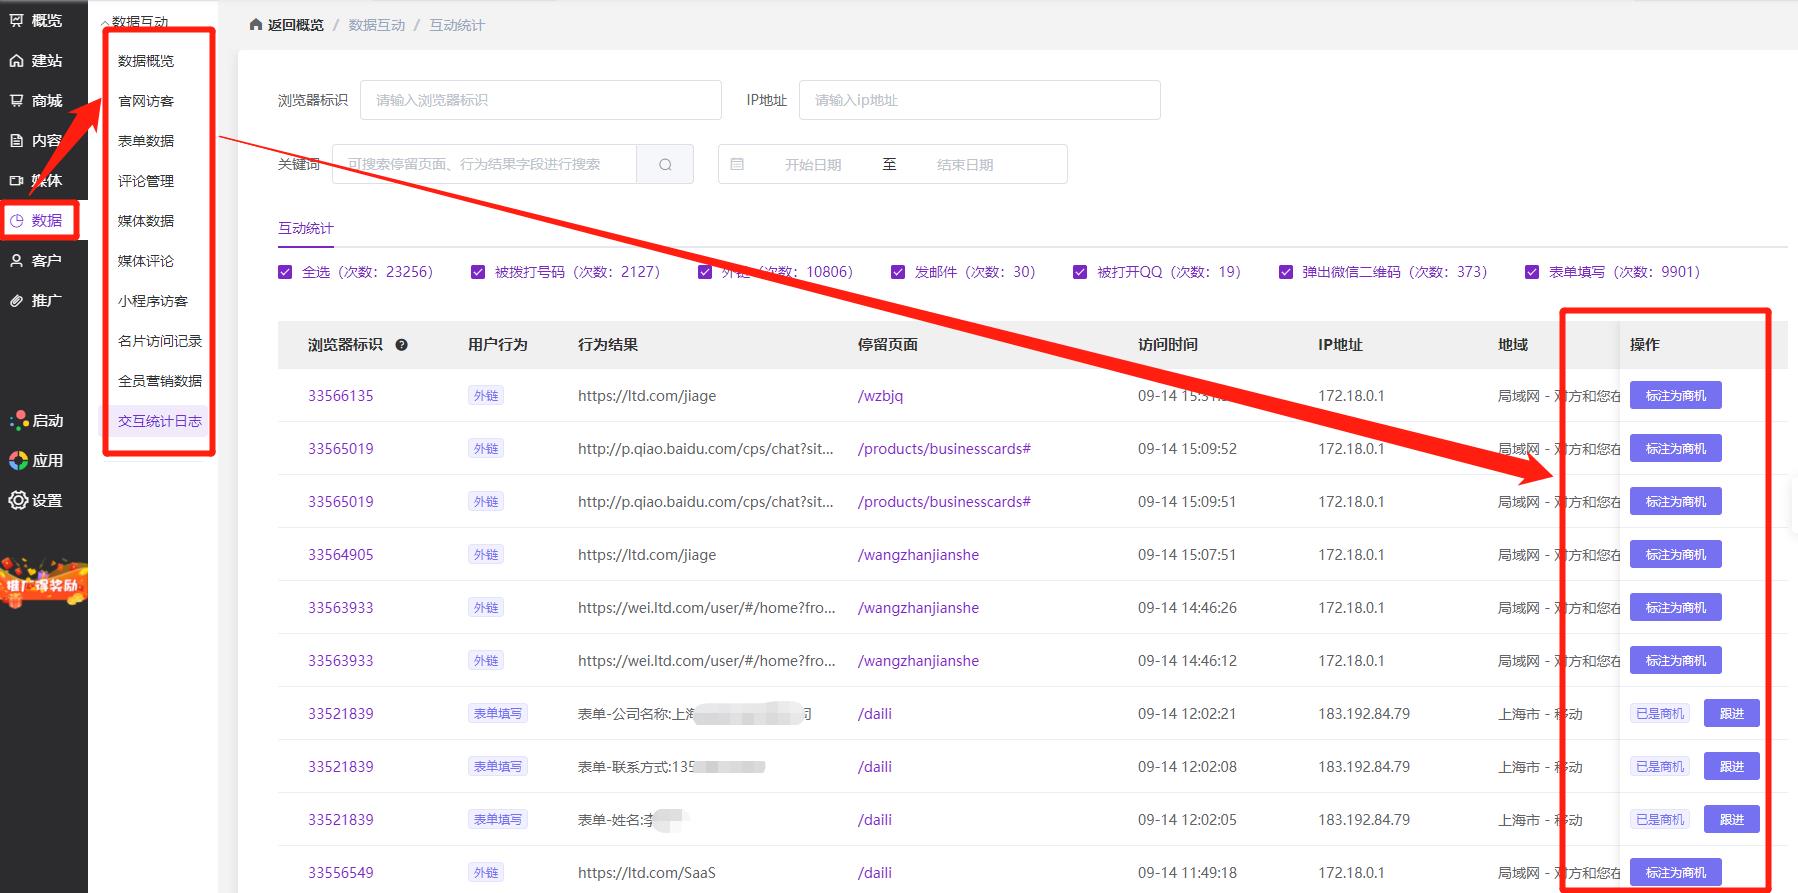1798x893 pixels.
Task: Click the keyword search magnifier button
Action: pyautogui.click(x=665, y=165)
